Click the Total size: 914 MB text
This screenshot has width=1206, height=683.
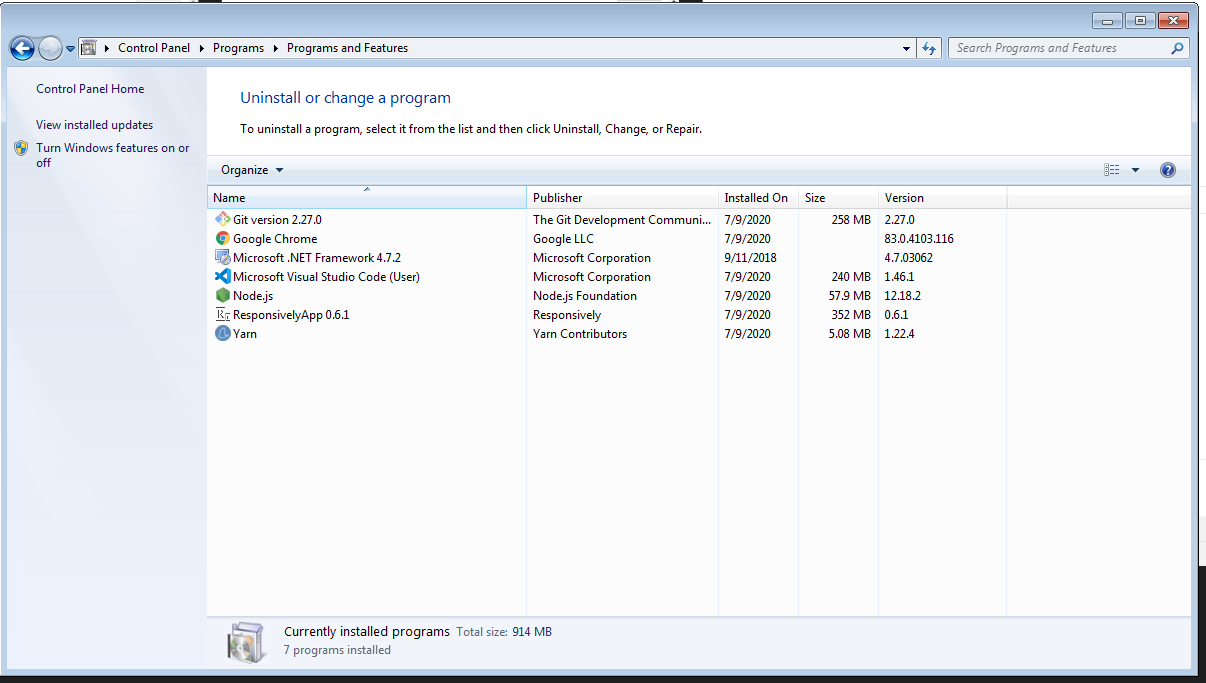tap(504, 632)
